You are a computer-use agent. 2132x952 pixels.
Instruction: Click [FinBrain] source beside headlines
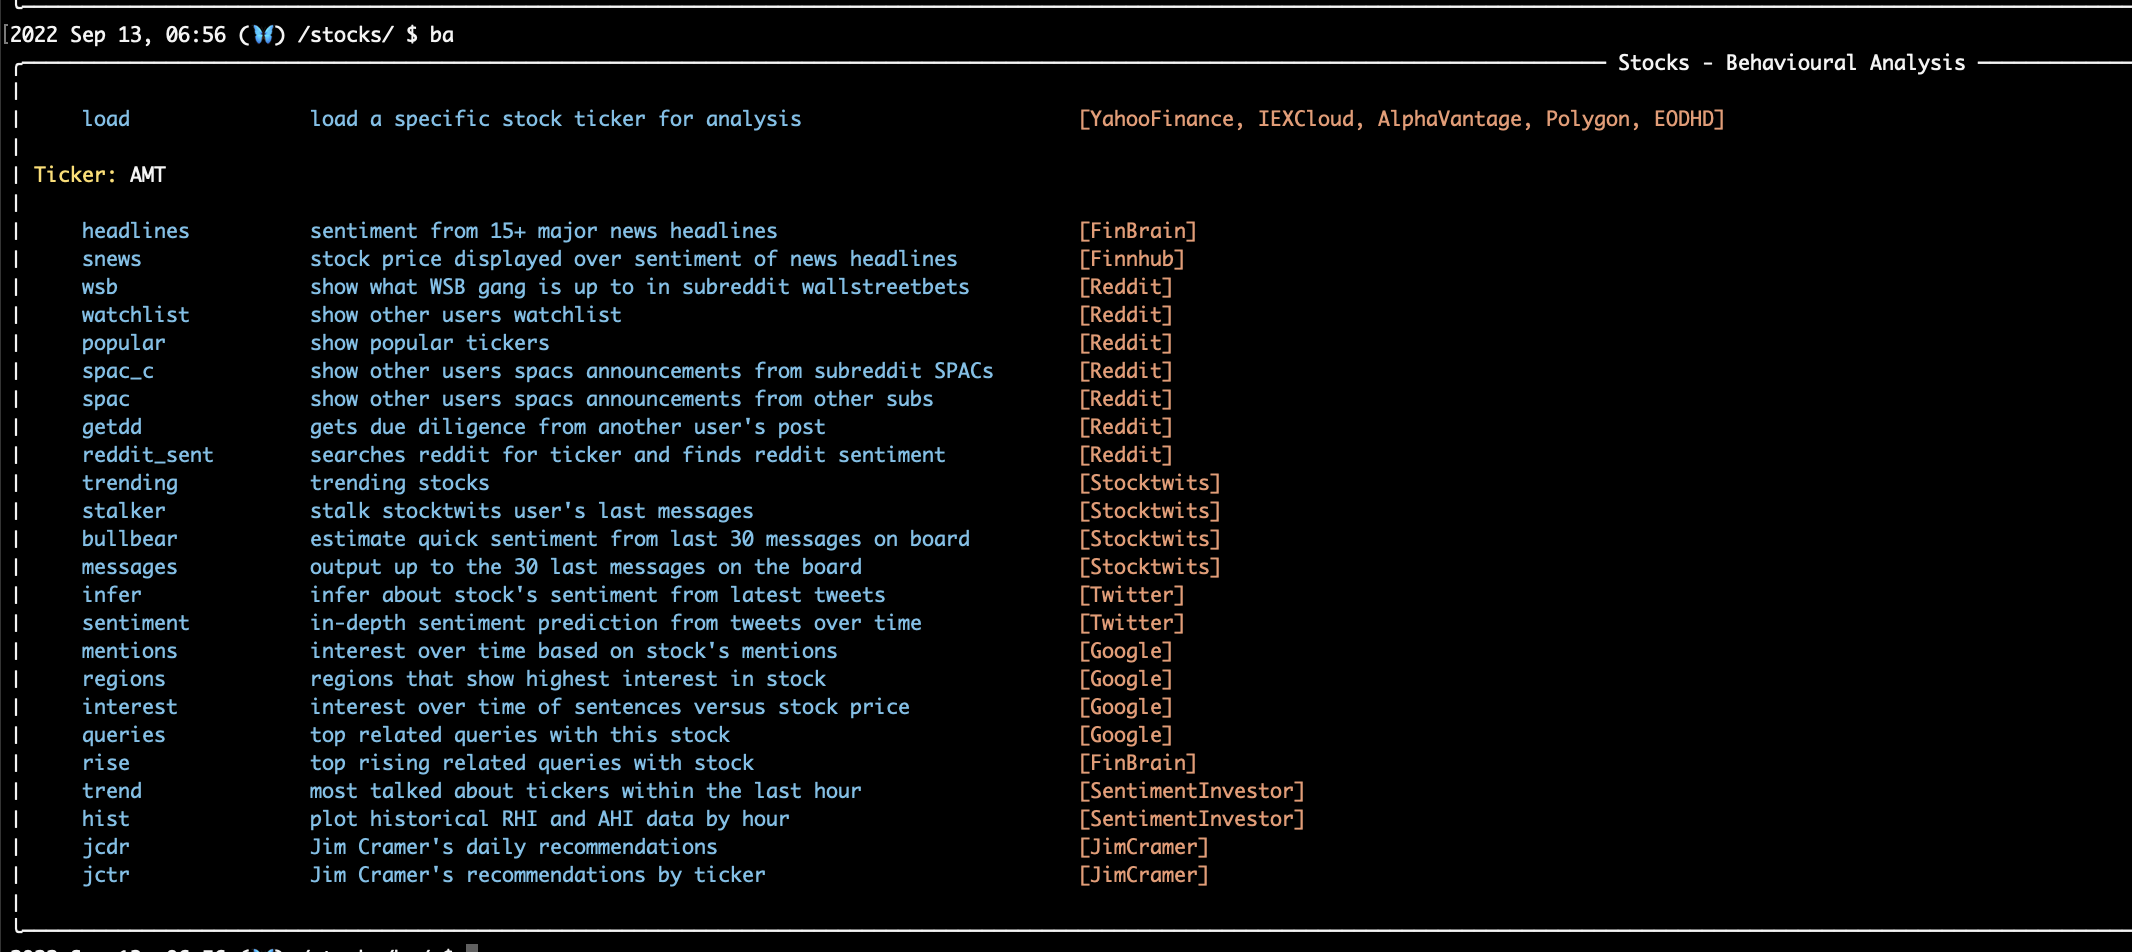1137,231
